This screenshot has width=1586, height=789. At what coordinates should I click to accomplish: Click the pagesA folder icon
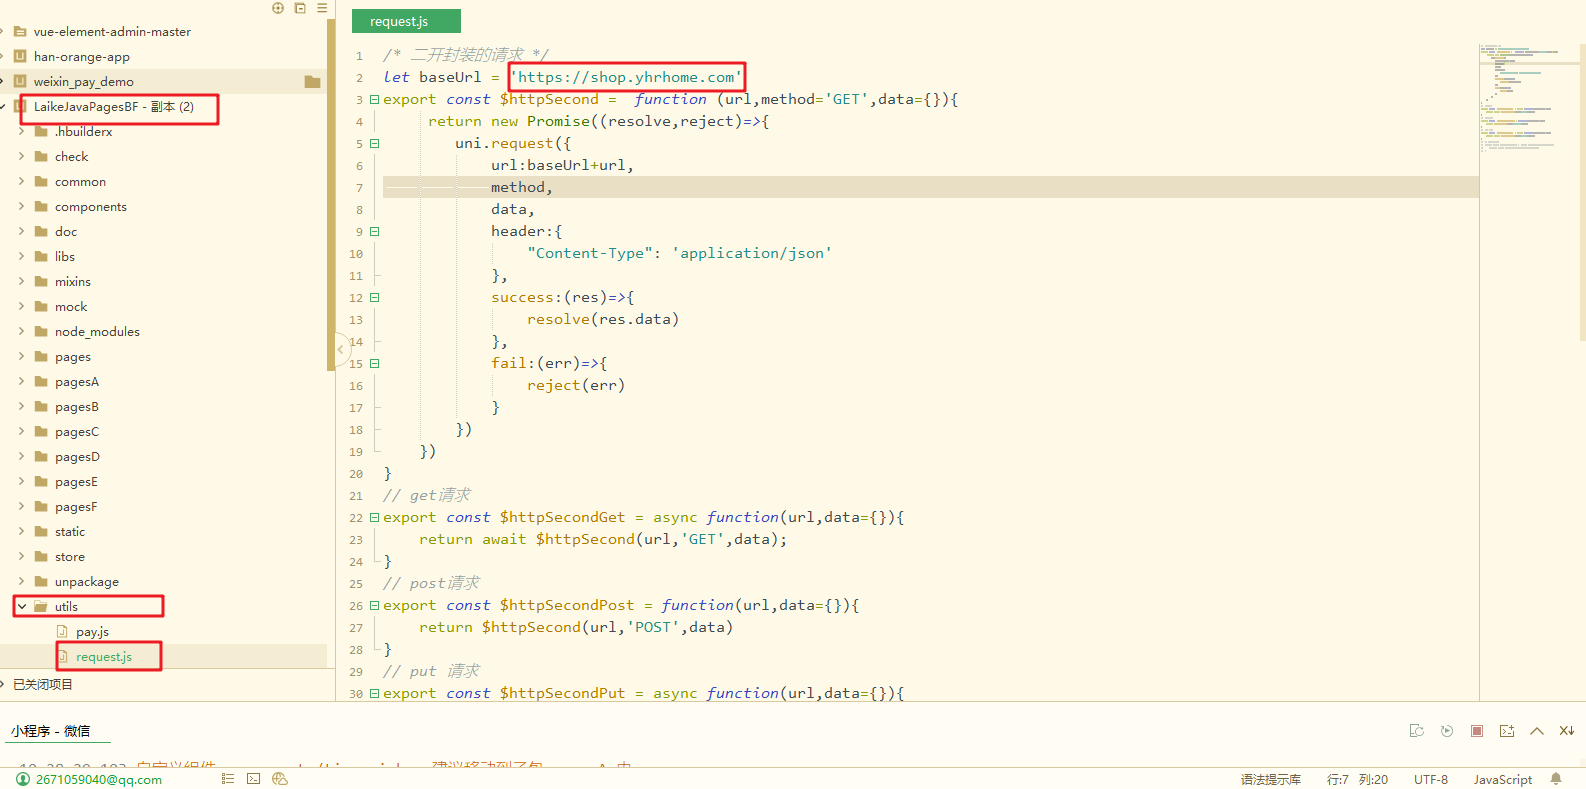[x=41, y=382]
